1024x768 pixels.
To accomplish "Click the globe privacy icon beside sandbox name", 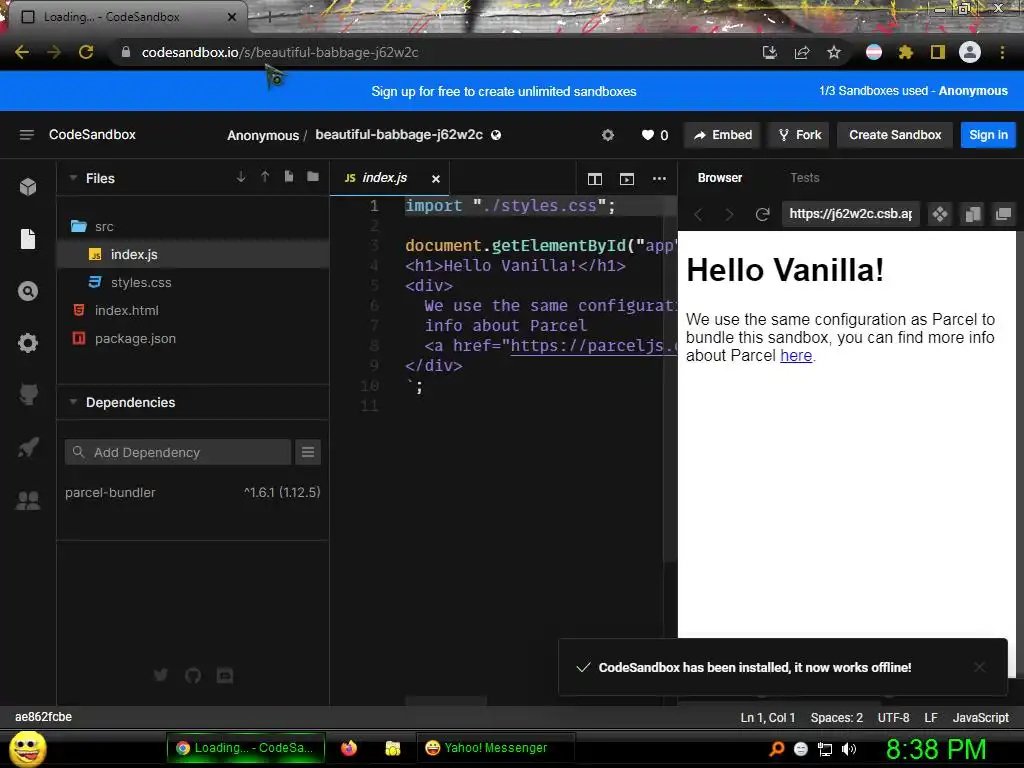I will (x=496, y=135).
